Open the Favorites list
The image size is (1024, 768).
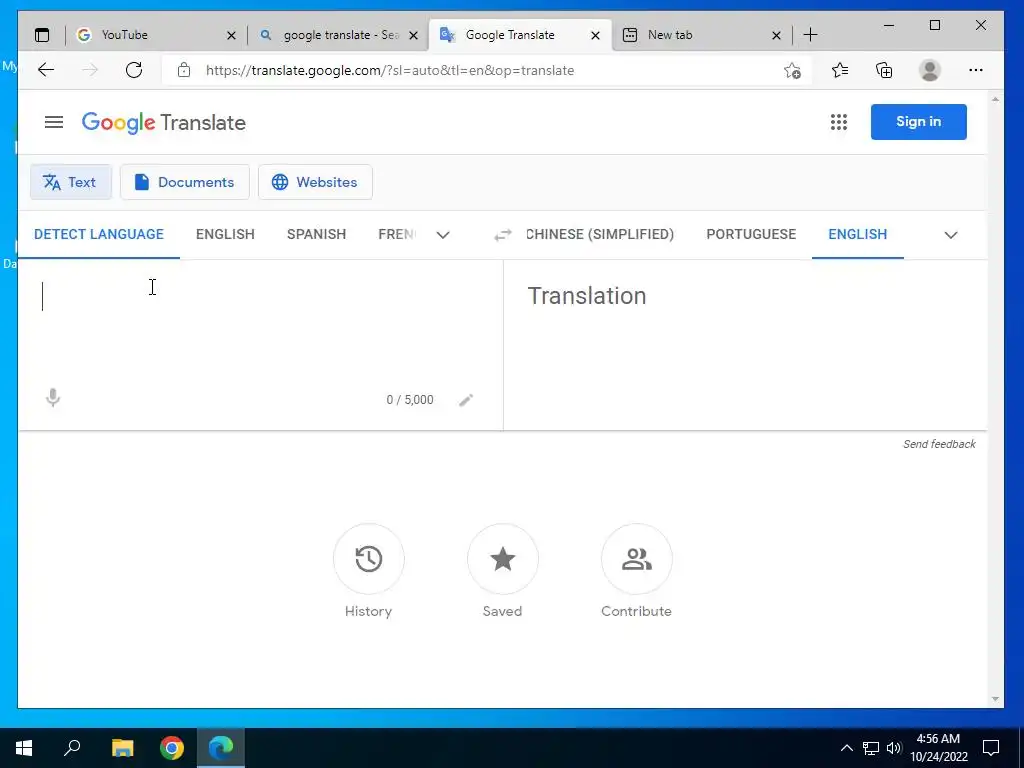click(x=840, y=70)
